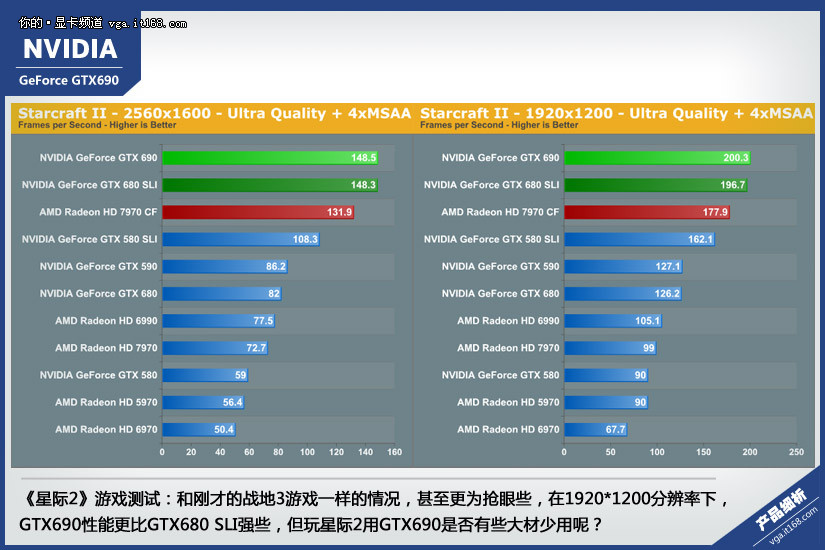825x550 pixels.
Task: Click the 67.7 HD 6970 bar
Action: (x=596, y=429)
